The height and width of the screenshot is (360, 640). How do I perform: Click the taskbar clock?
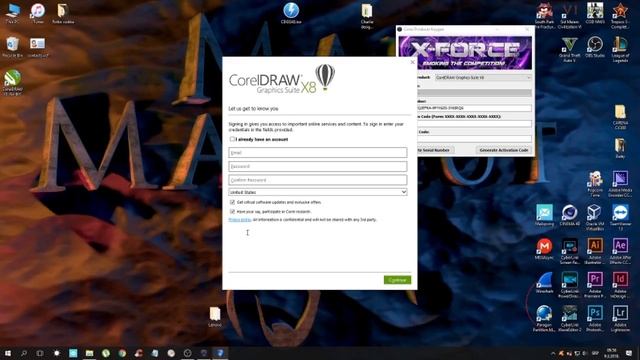[611, 353]
